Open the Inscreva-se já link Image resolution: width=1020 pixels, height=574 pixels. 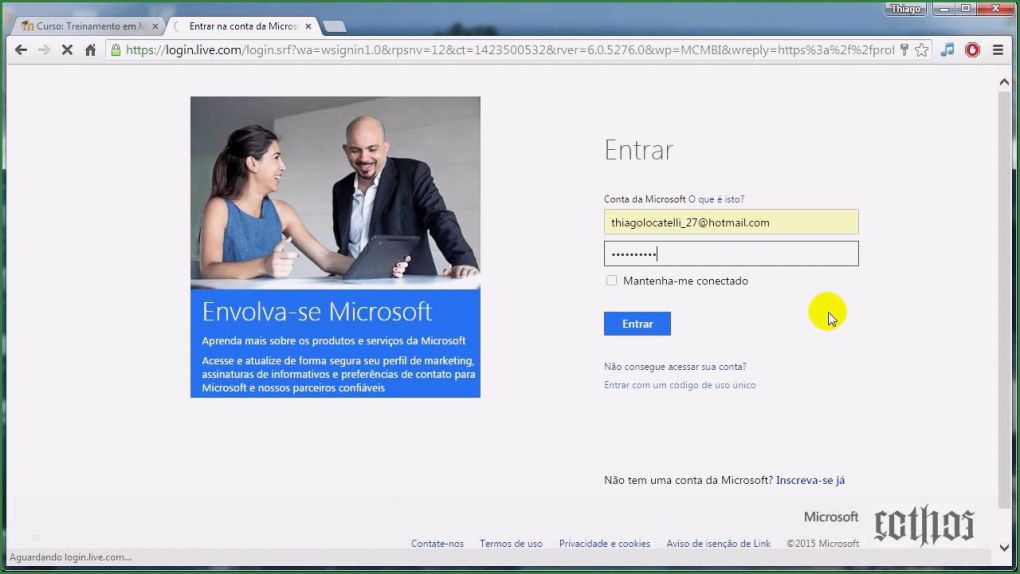pyautogui.click(x=810, y=480)
